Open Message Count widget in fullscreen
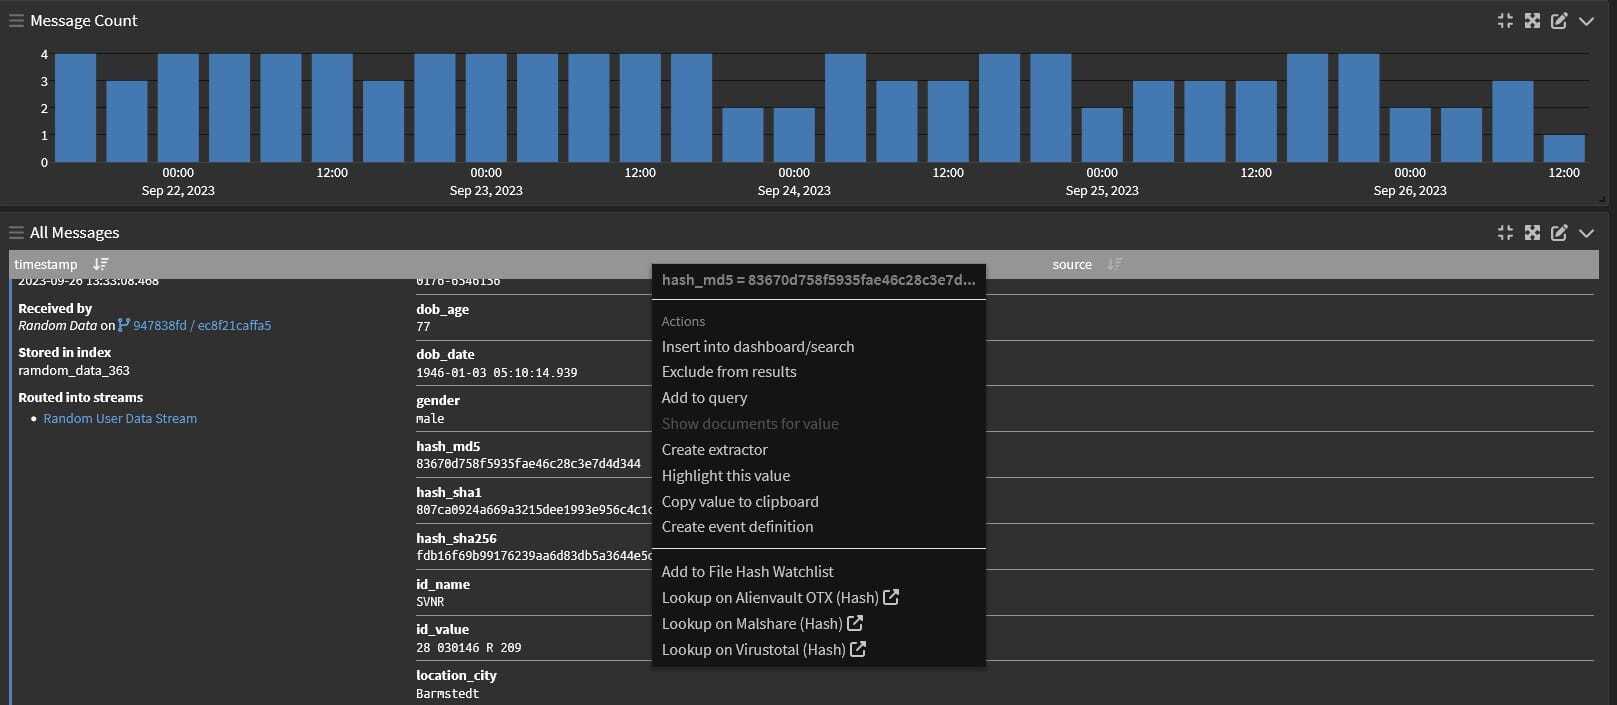This screenshot has height=705, width=1617. tap(1532, 21)
